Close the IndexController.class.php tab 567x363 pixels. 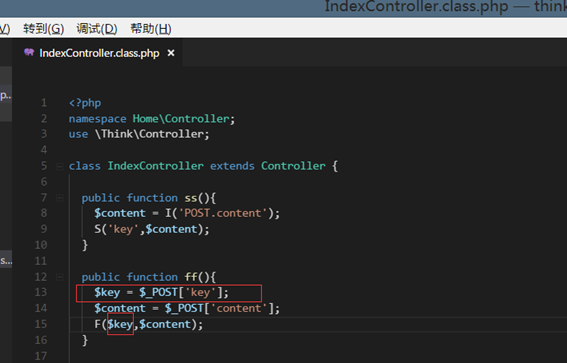[x=171, y=53]
